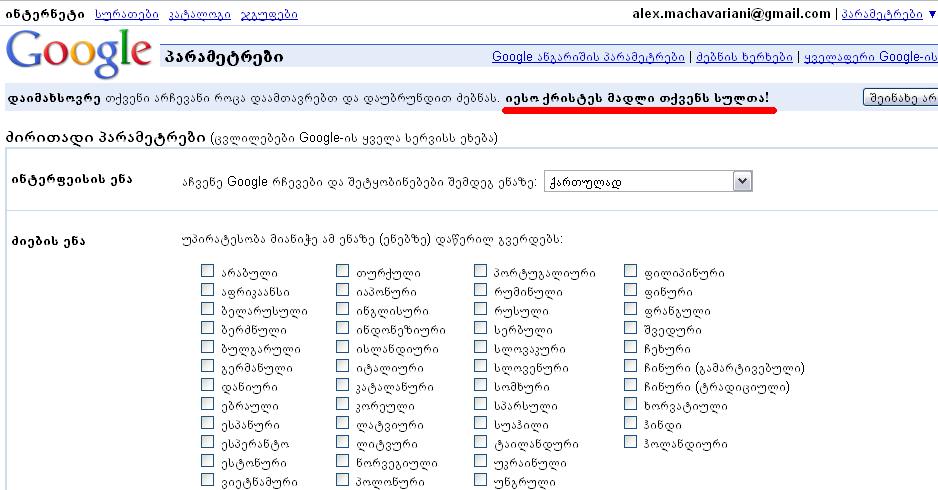Check the ჰინდი language checkbox

click(631, 423)
